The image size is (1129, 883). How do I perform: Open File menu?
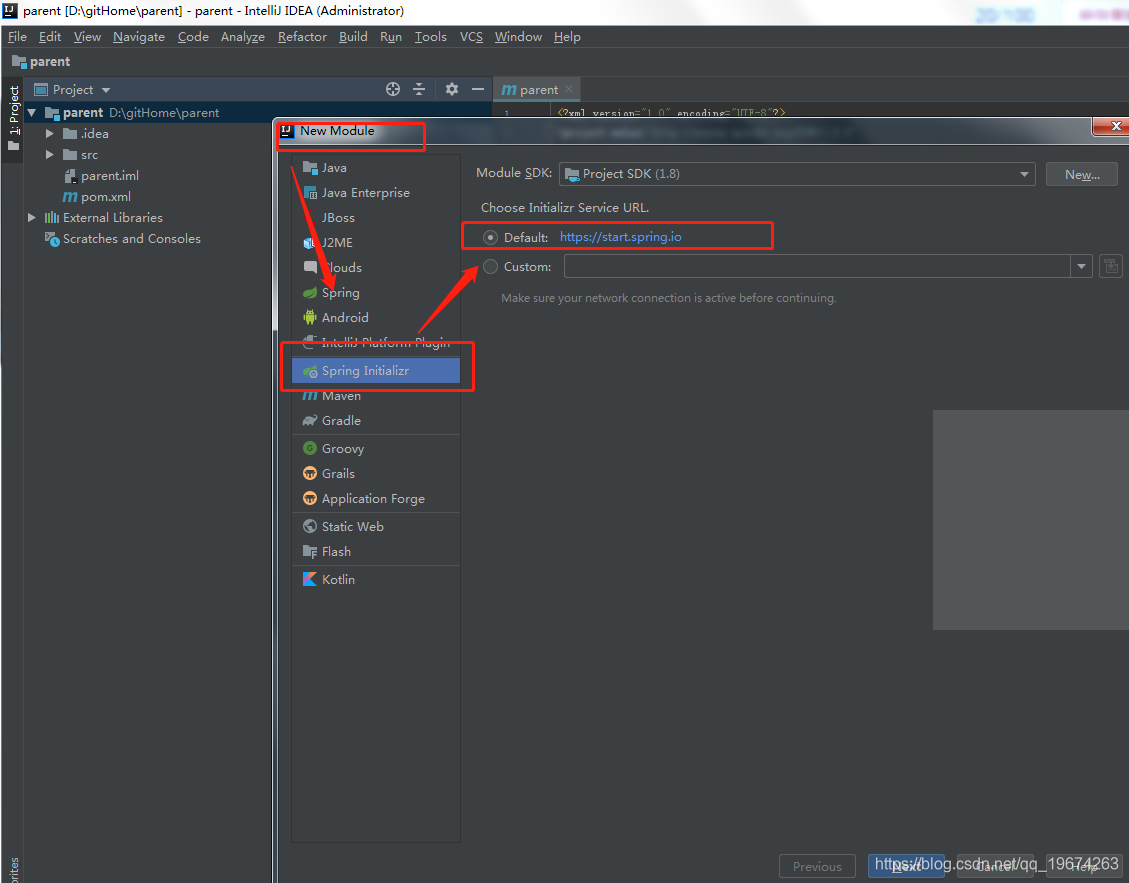(x=17, y=37)
